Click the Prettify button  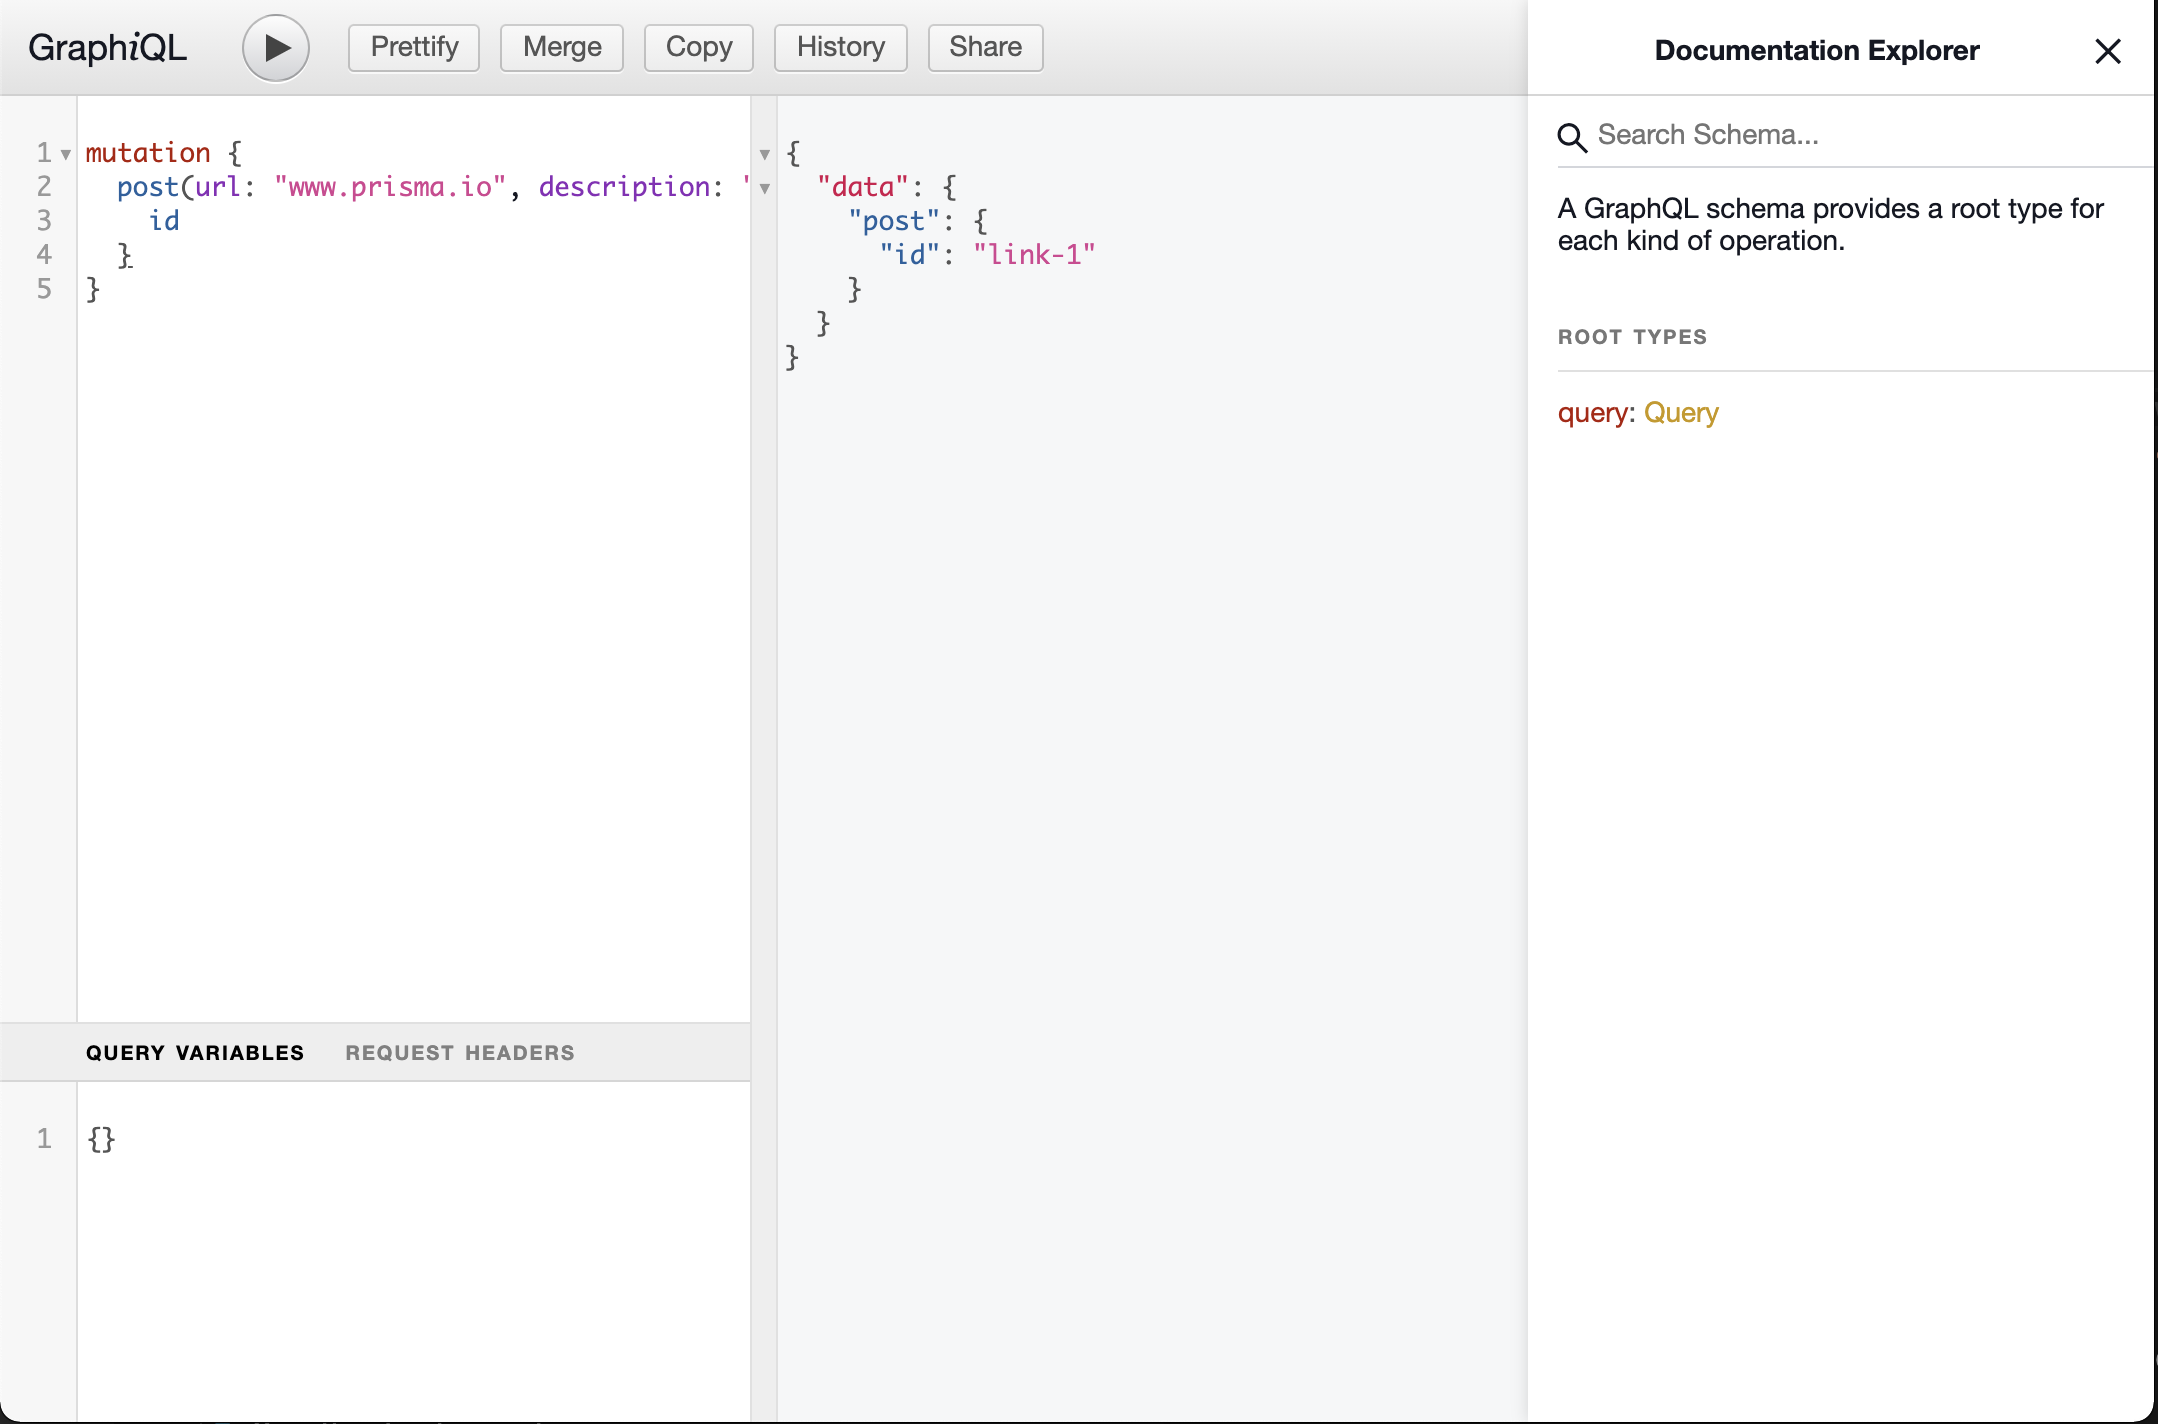[x=414, y=48]
